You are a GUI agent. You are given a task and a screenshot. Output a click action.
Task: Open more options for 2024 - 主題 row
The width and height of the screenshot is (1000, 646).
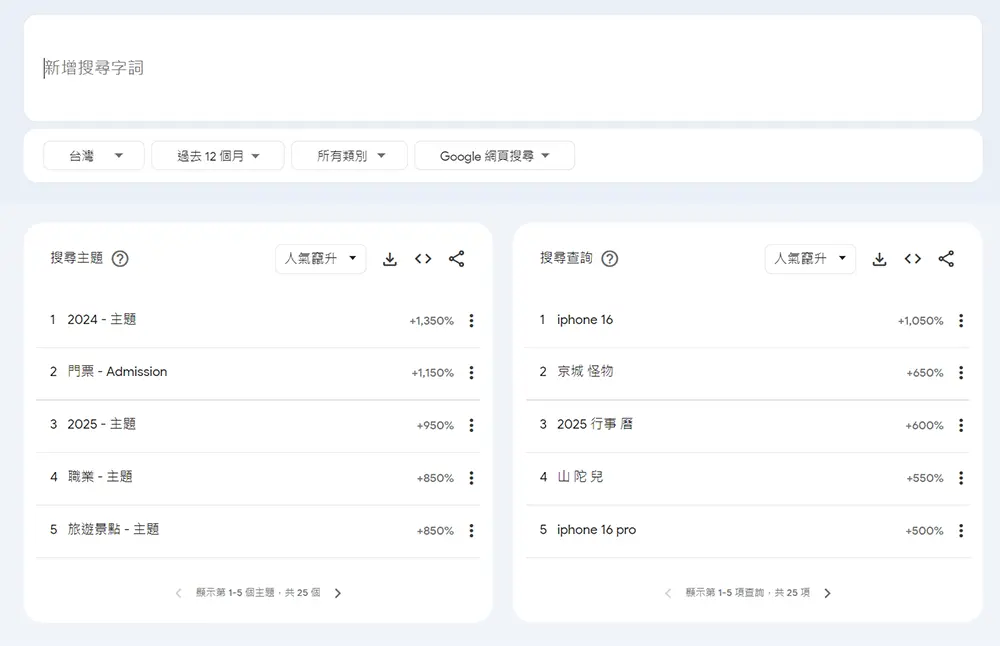point(471,320)
